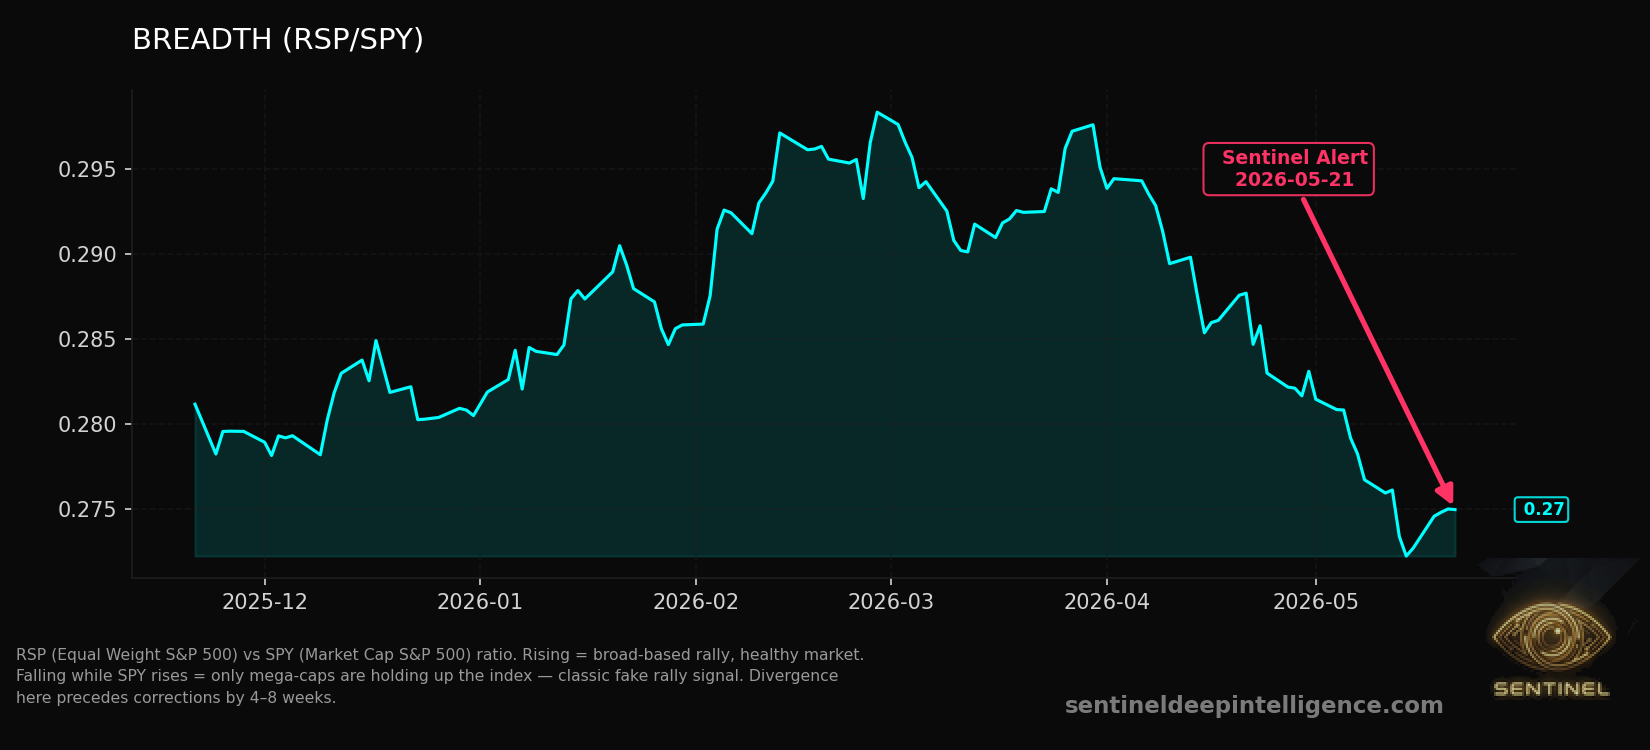Click the 2026-05 x-axis label
This screenshot has width=1650, height=750.
point(1316,602)
